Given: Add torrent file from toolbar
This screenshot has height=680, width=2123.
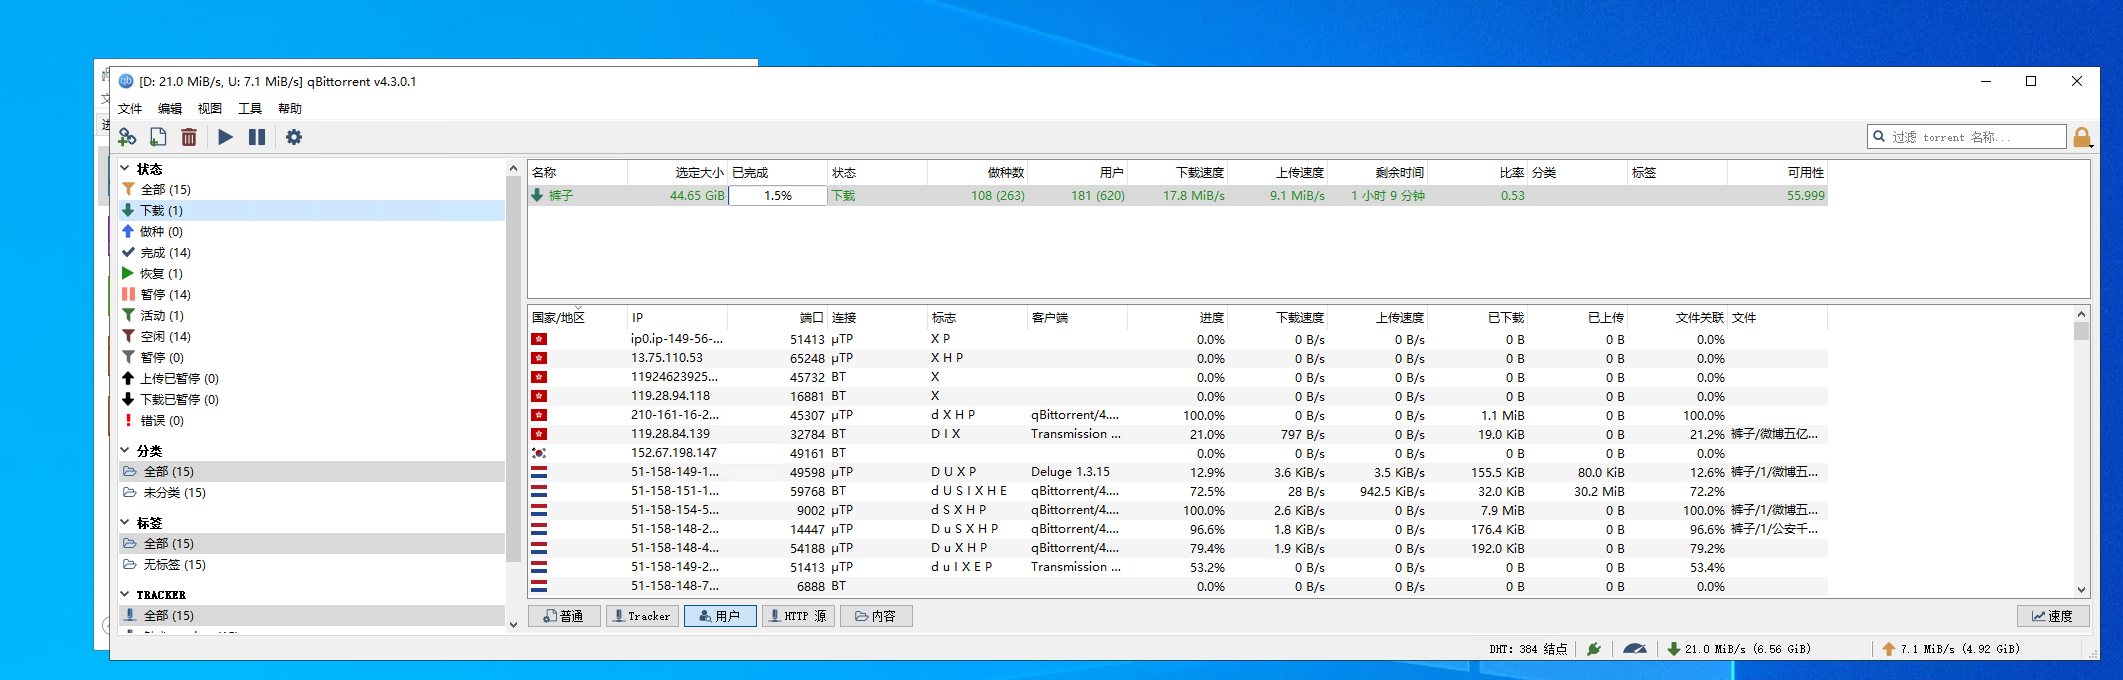Looking at the screenshot, I should [158, 137].
